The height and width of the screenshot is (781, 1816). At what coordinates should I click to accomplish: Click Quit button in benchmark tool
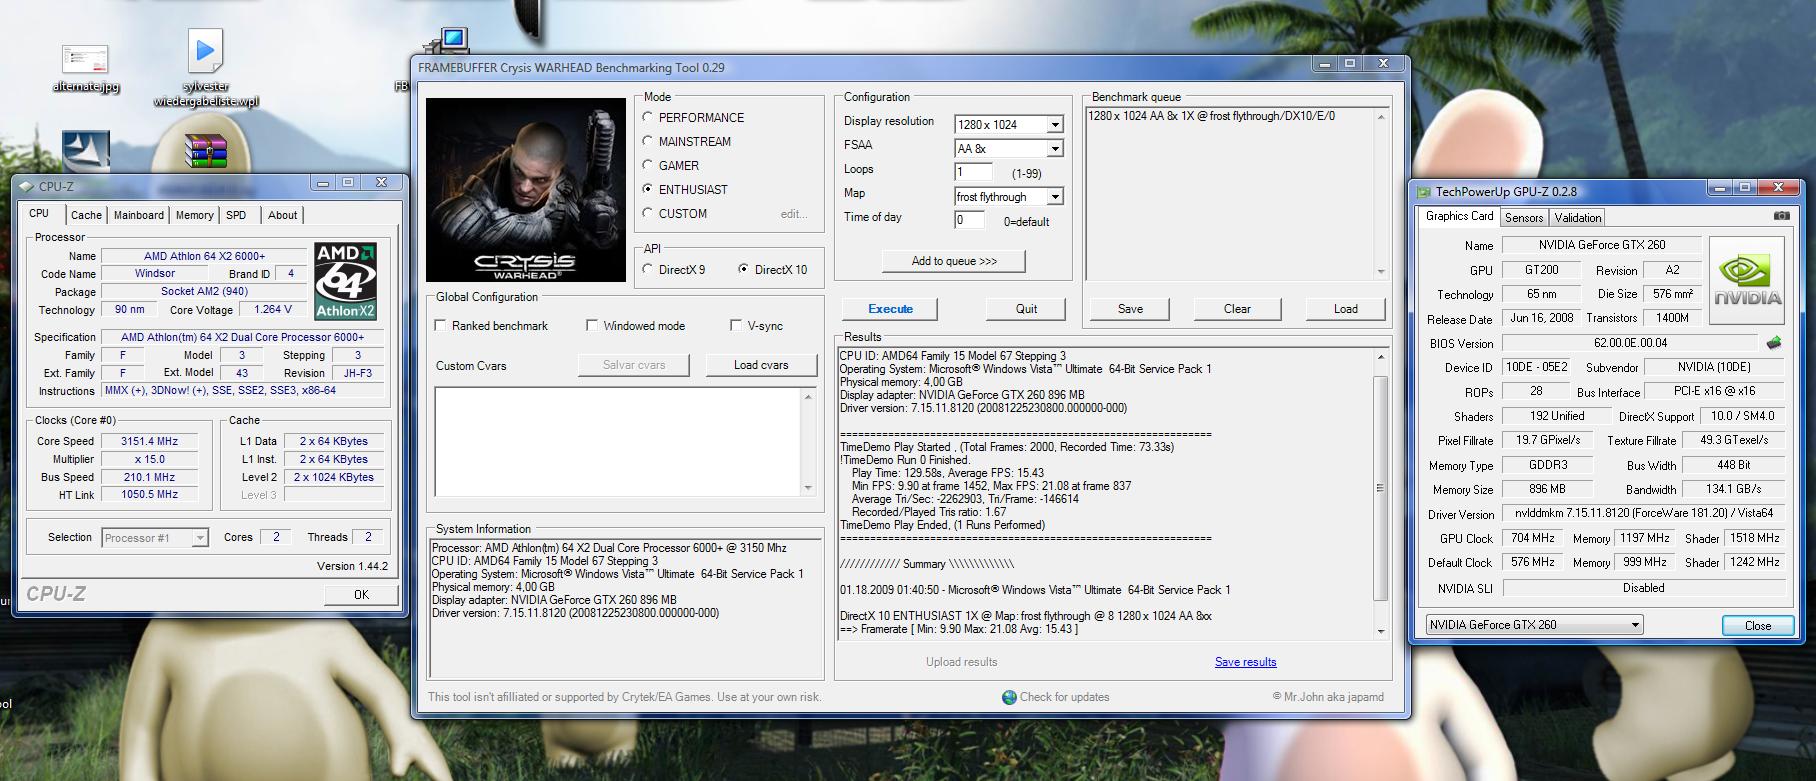coord(1026,309)
